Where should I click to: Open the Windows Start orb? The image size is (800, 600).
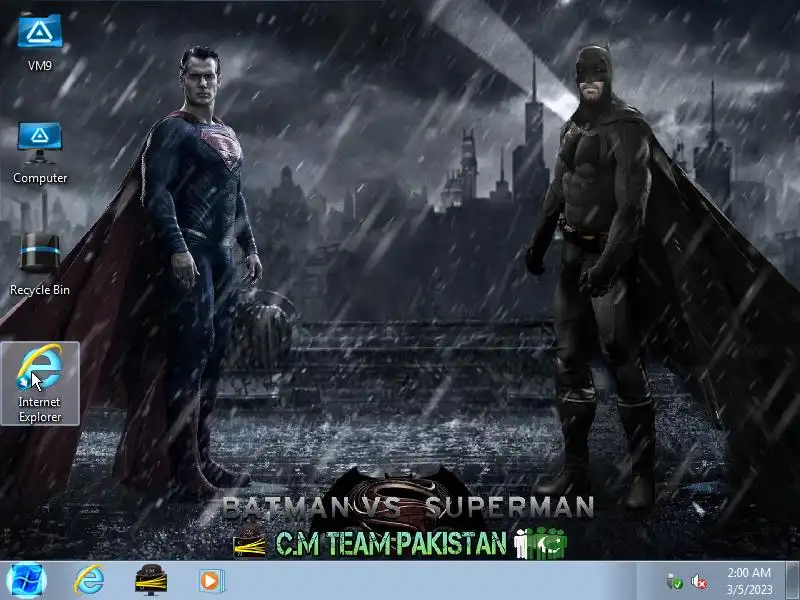coord(27,581)
